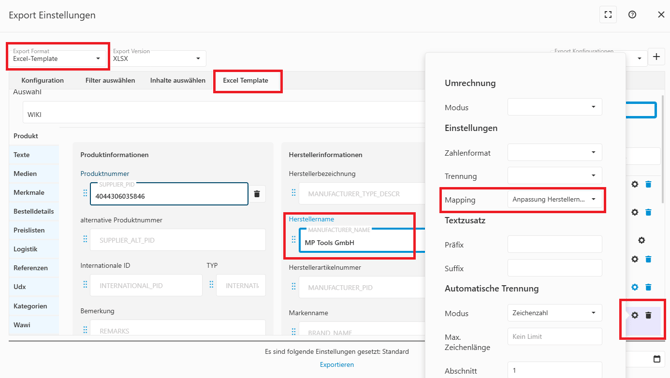The width and height of the screenshot is (670, 378).
Task: Click the Exportieren link
Action: click(x=337, y=365)
